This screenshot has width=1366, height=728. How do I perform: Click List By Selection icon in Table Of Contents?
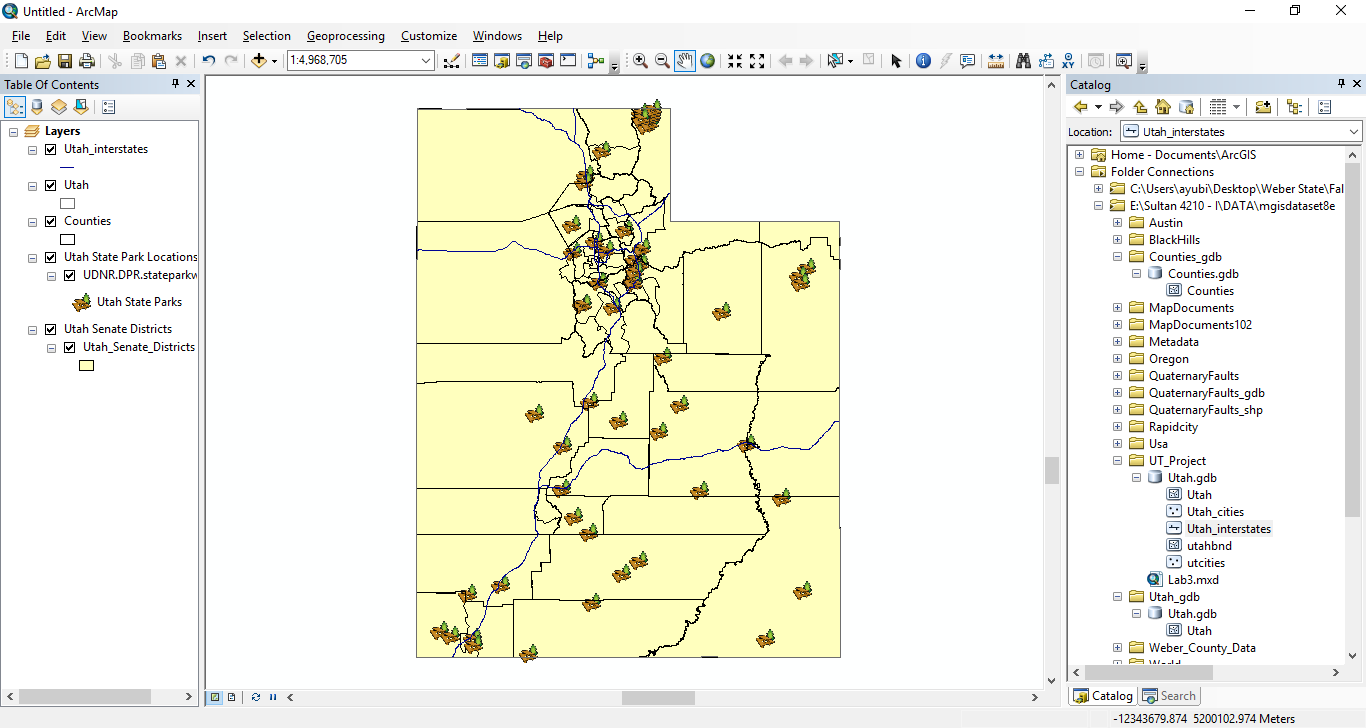coord(81,107)
